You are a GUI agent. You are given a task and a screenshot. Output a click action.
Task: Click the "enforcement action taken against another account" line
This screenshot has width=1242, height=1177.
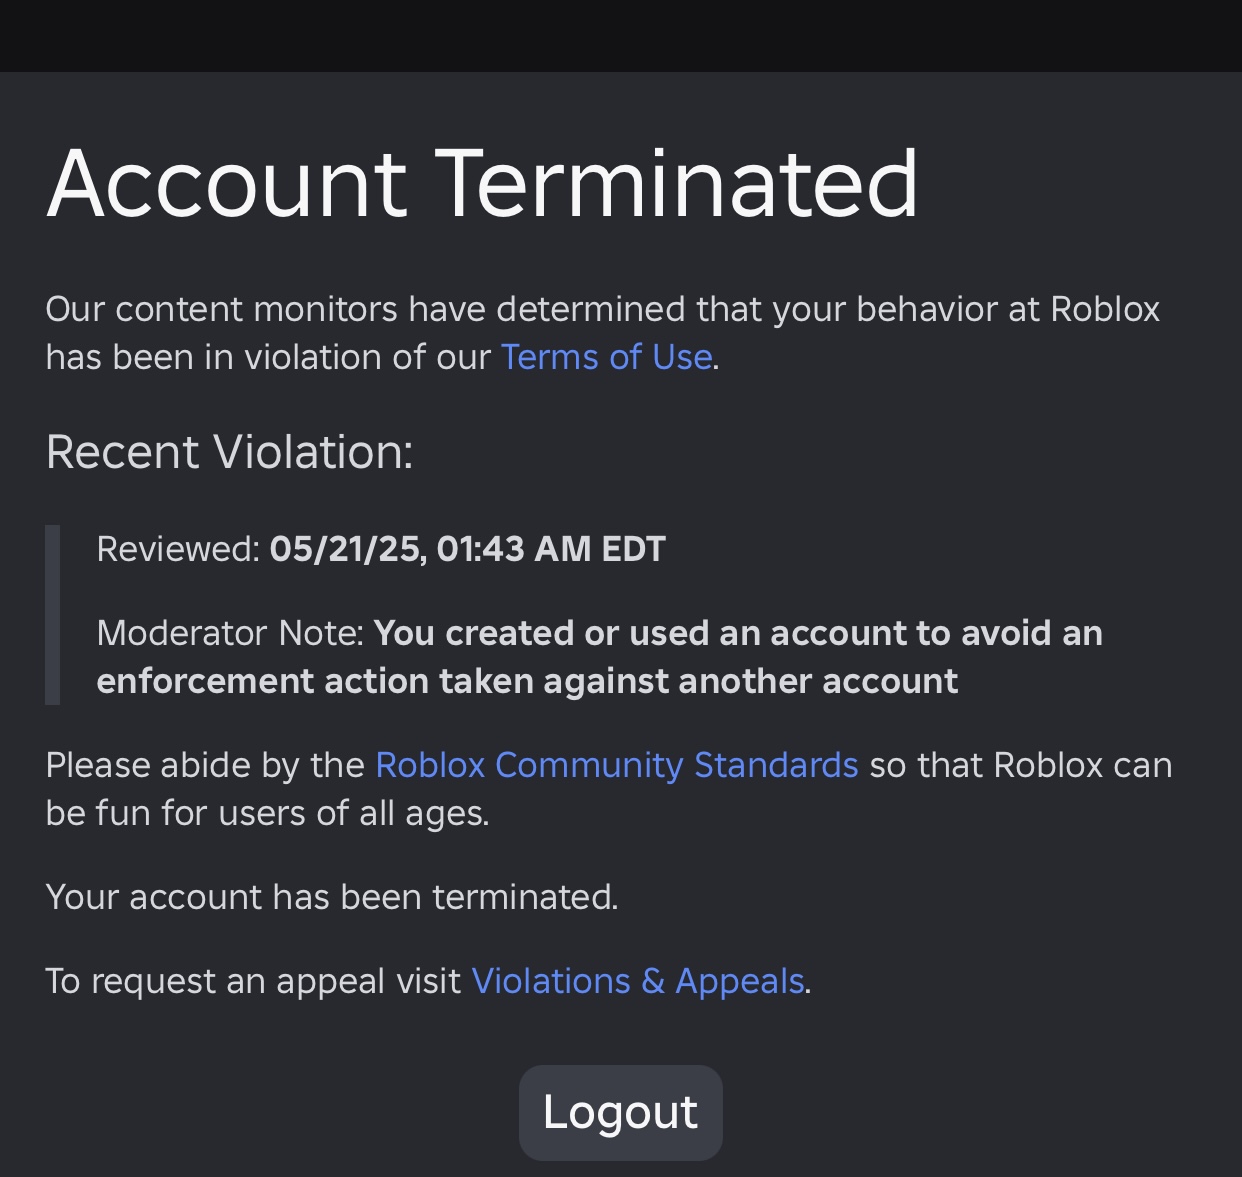[x=527, y=681]
